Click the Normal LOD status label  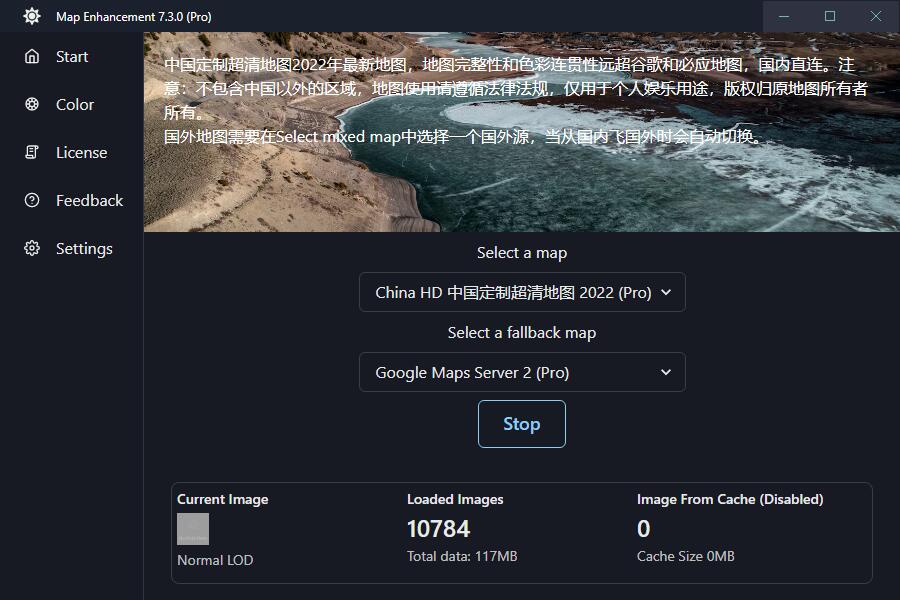click(214, 560)
